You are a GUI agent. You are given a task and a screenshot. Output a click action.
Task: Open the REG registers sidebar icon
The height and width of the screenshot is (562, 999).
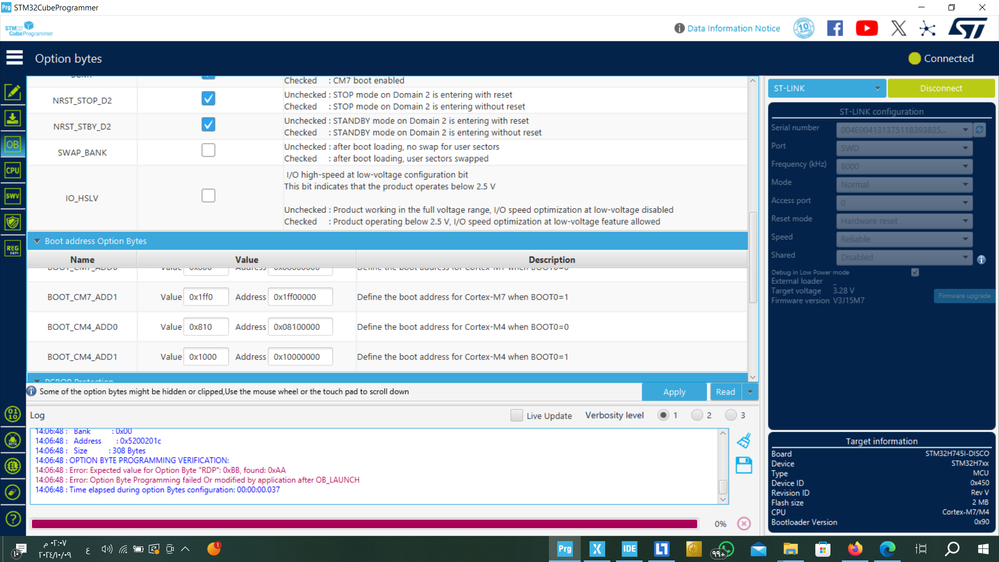click(x=13, y=249)
